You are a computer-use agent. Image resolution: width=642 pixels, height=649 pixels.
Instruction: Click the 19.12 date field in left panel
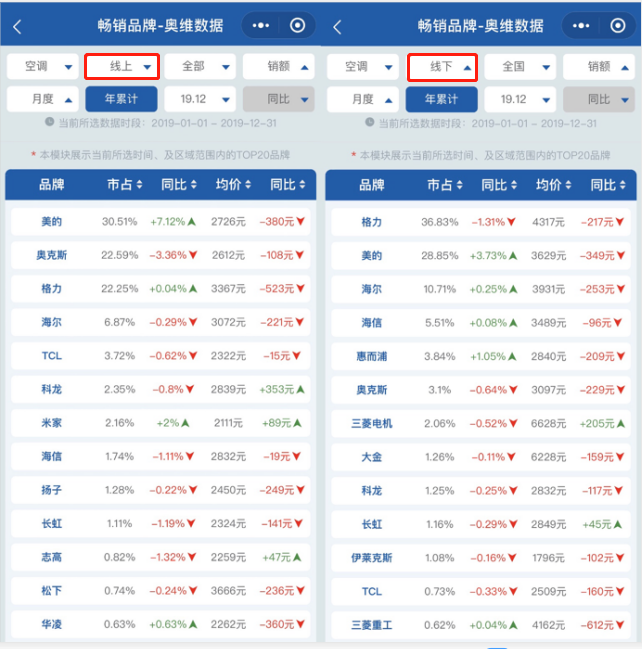click(200, 99)
